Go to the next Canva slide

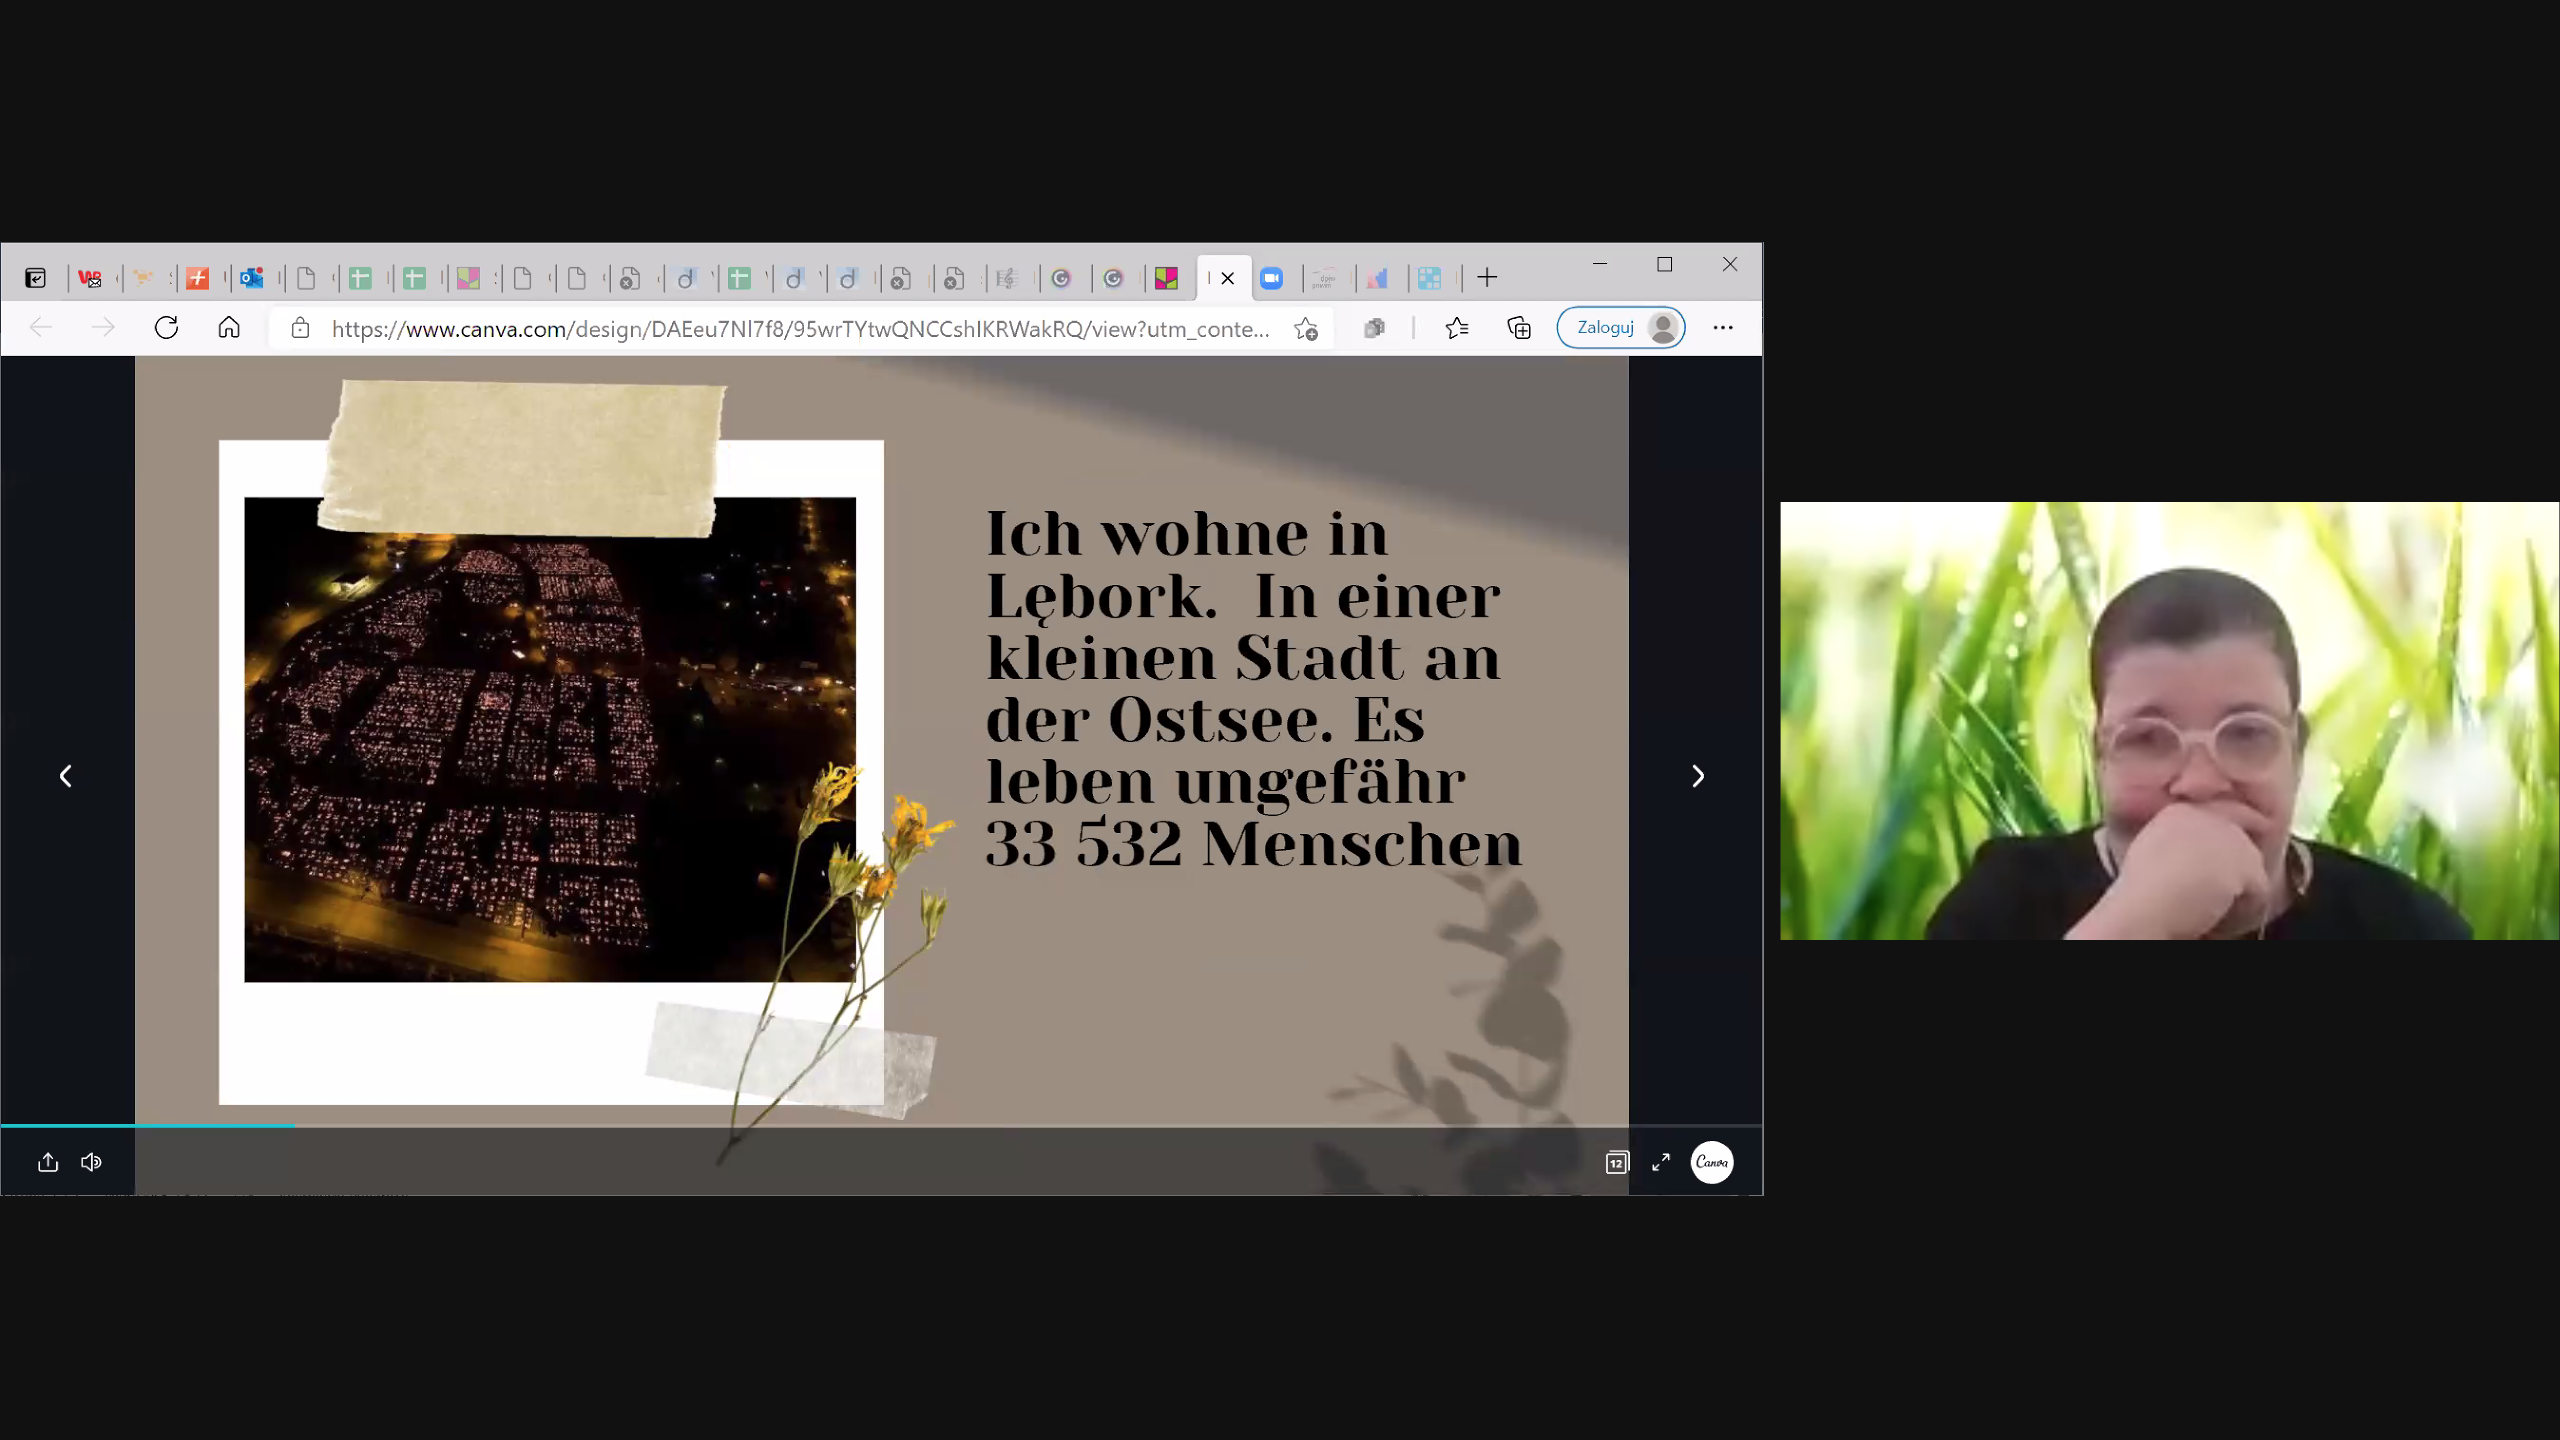1697,776
